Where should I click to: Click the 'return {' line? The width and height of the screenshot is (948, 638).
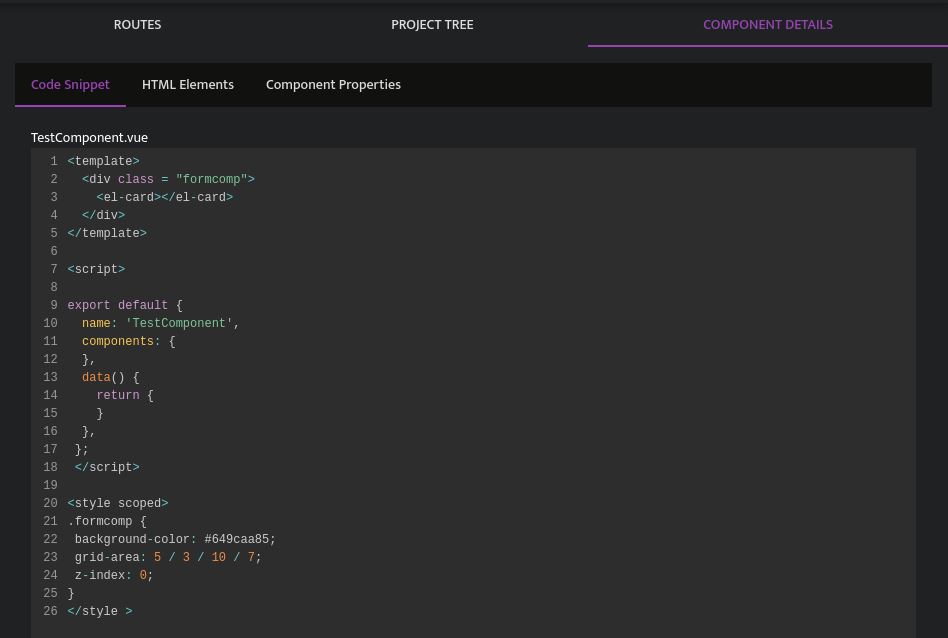click(x=125, y=395)
